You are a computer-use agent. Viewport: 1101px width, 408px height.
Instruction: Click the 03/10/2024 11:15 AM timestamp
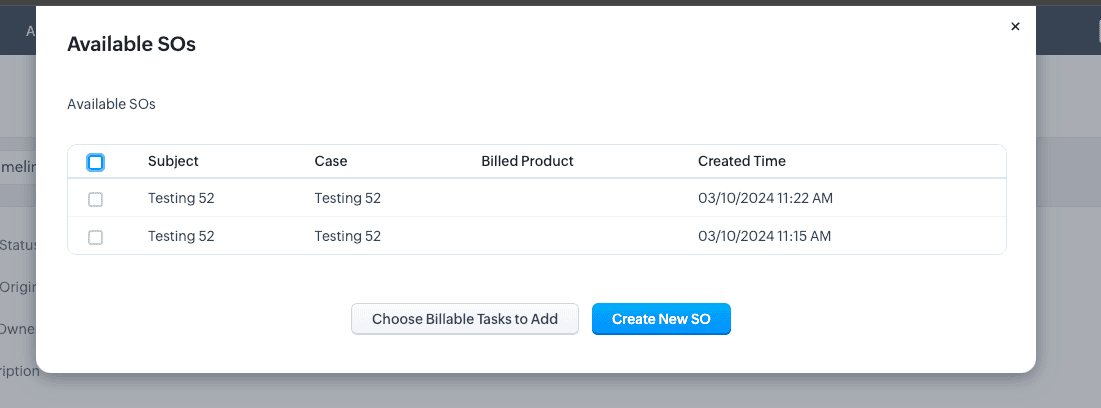tap(765, 236)
